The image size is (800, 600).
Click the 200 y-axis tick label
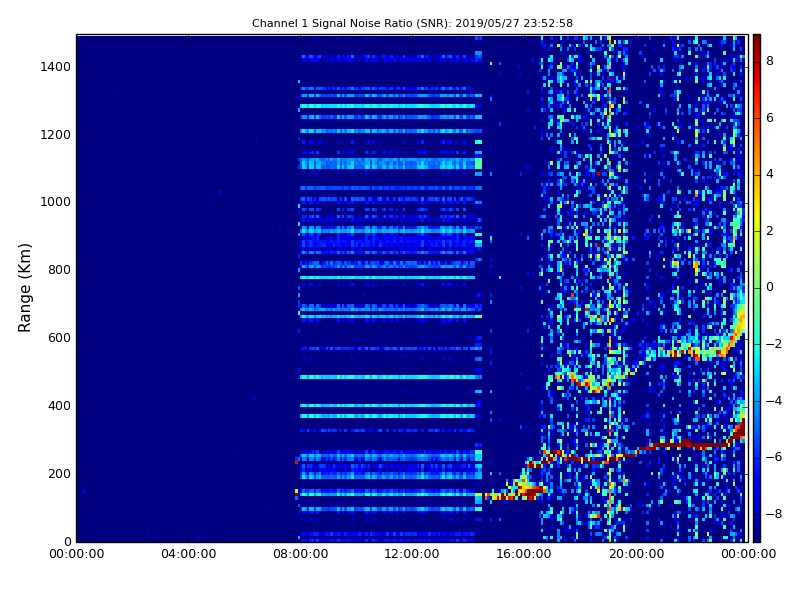coord(59,473)
